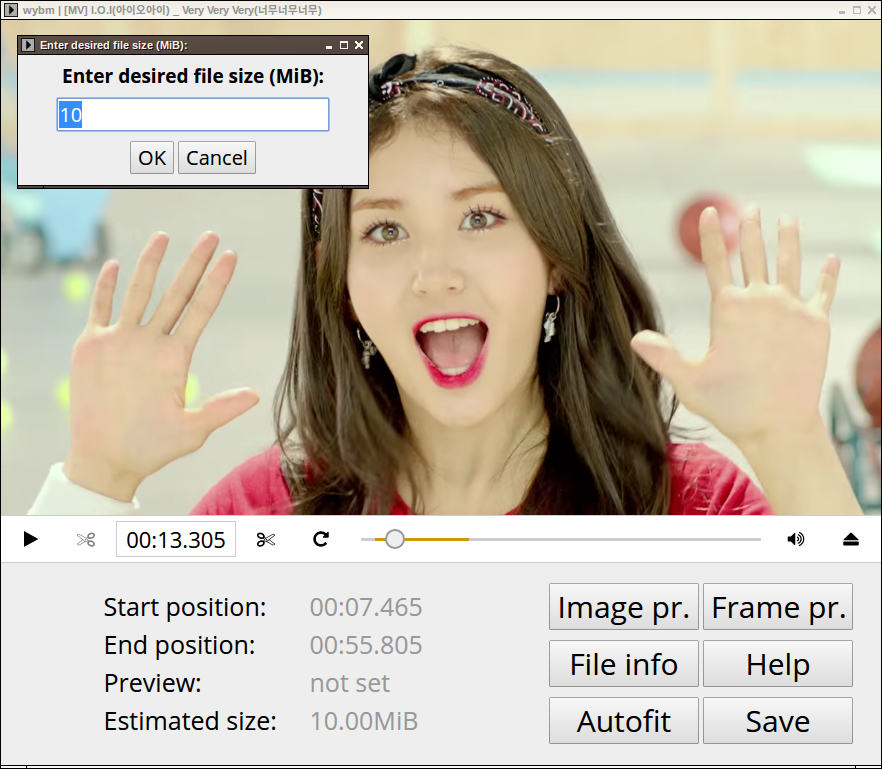Click the 'Enter desired file size (MiB):' heading
Screen dimensions: 882x769
point(193,76)
